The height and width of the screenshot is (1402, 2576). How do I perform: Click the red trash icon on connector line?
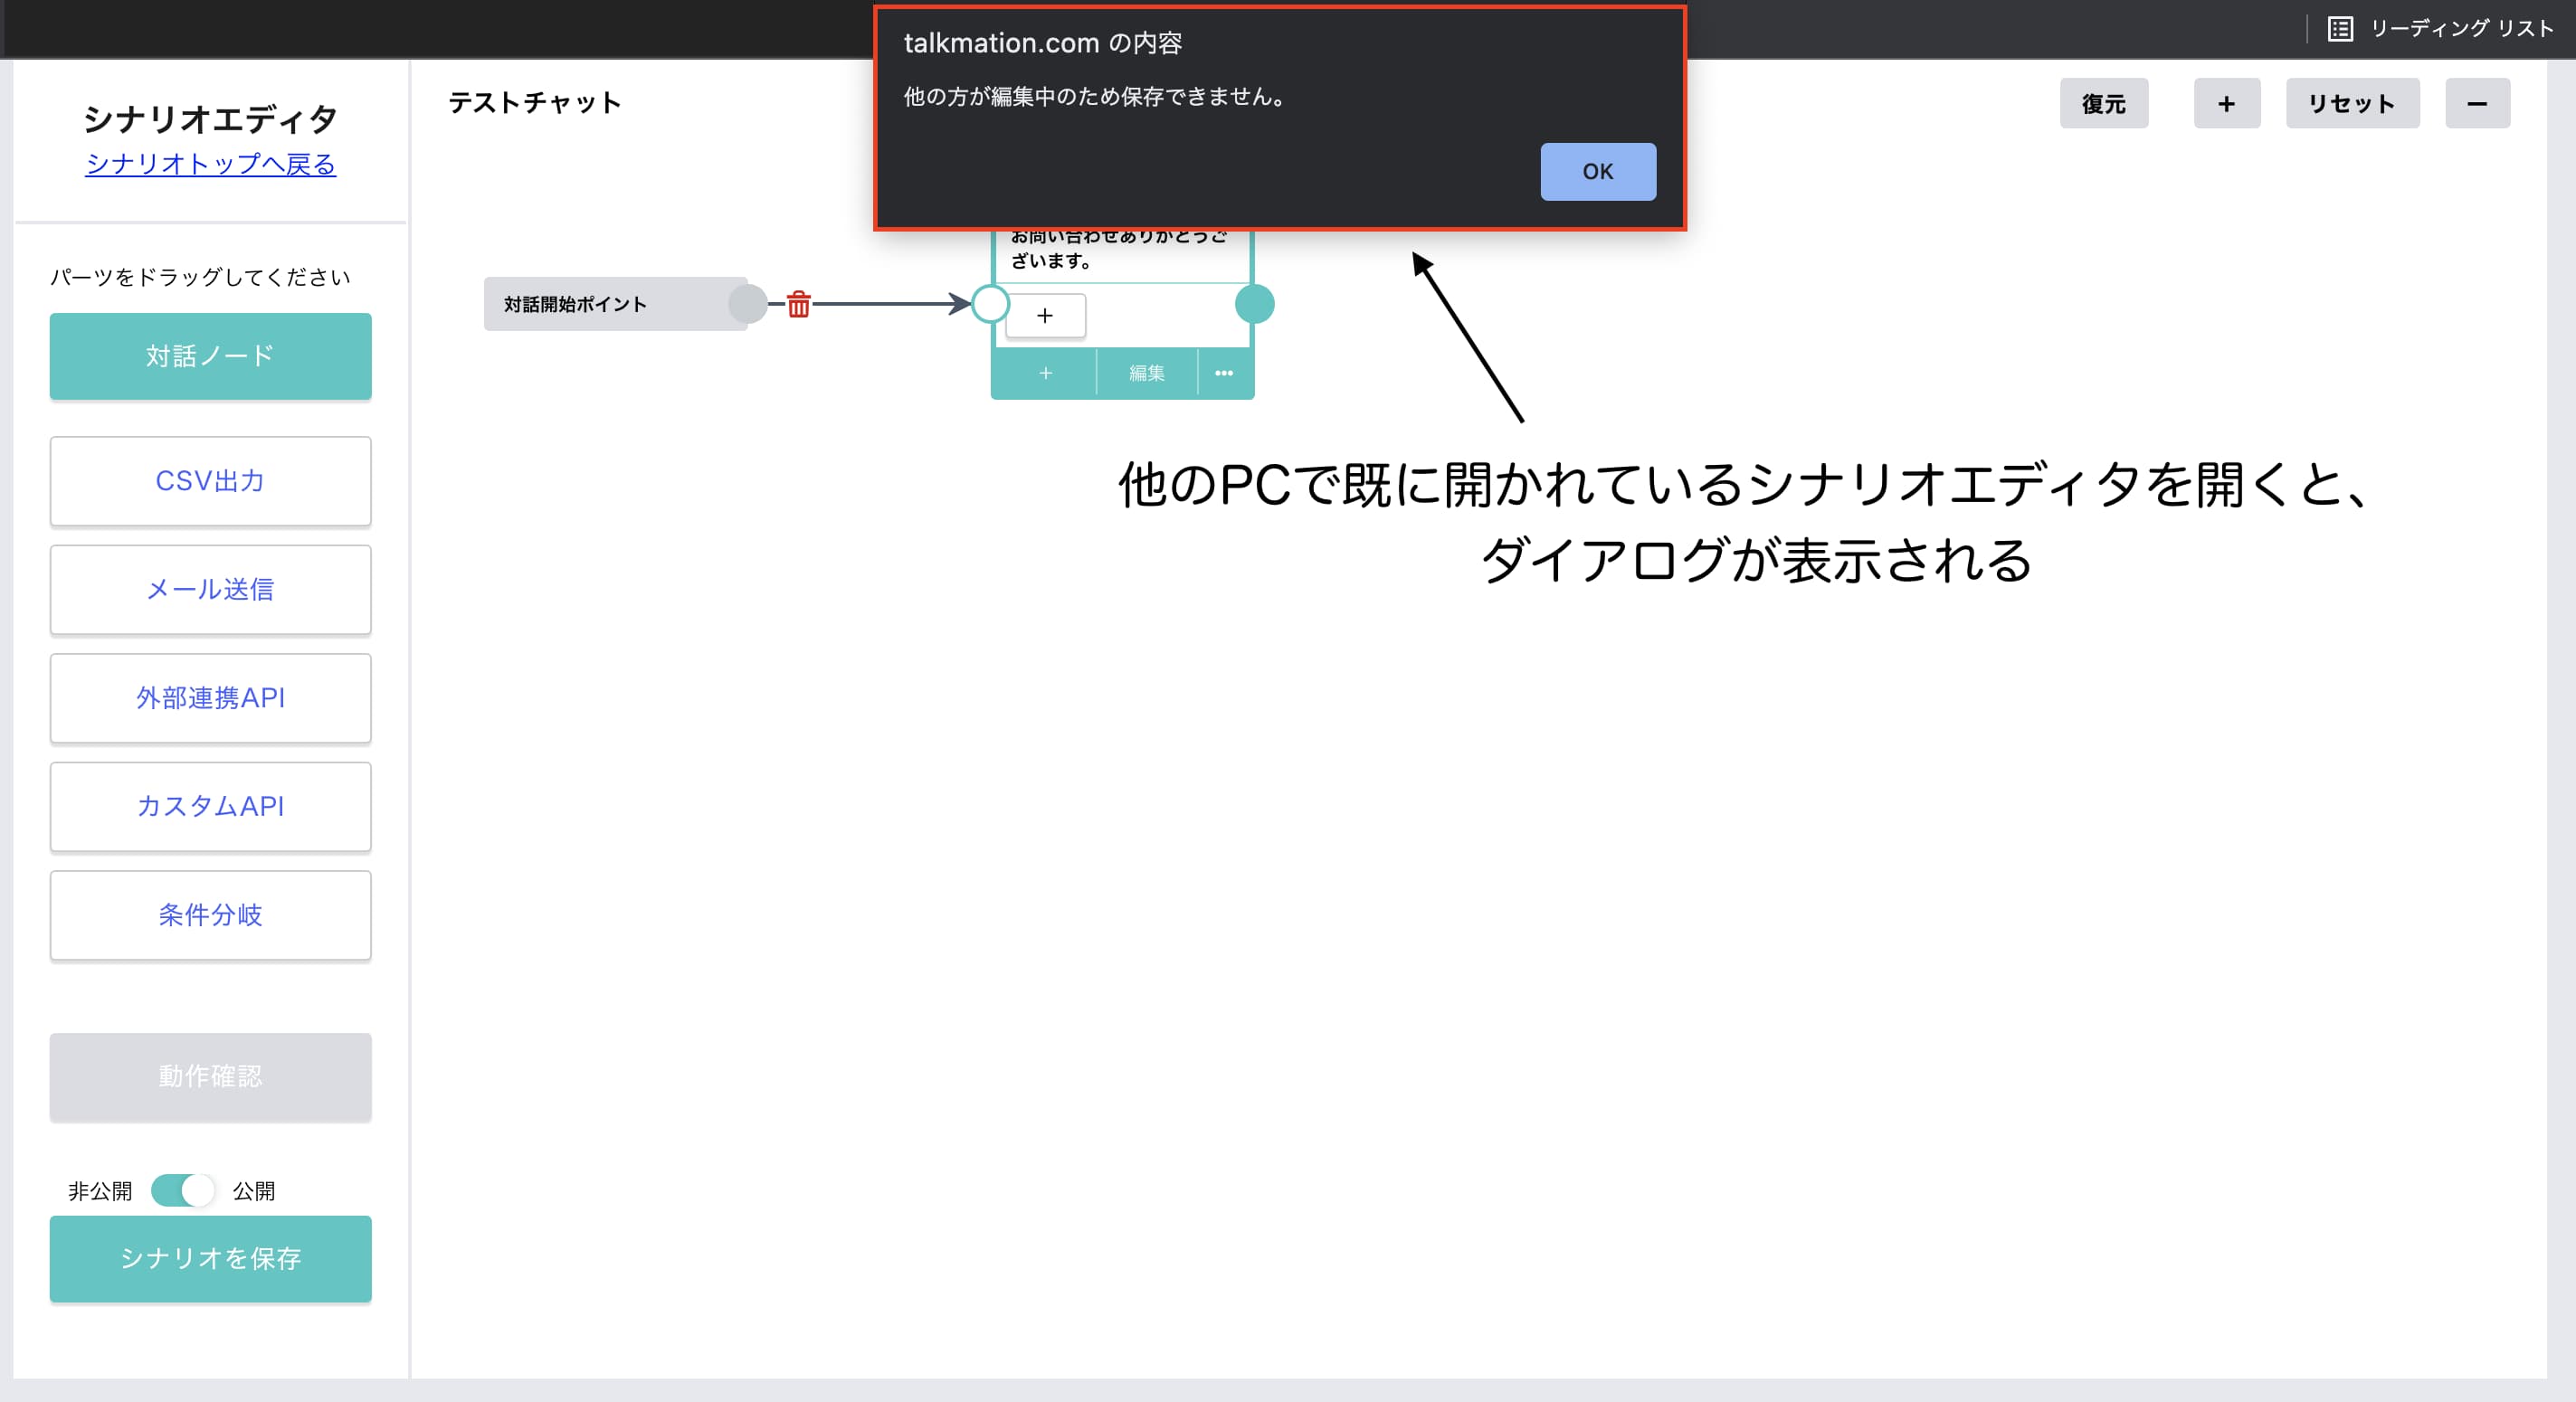click(798, 304)
